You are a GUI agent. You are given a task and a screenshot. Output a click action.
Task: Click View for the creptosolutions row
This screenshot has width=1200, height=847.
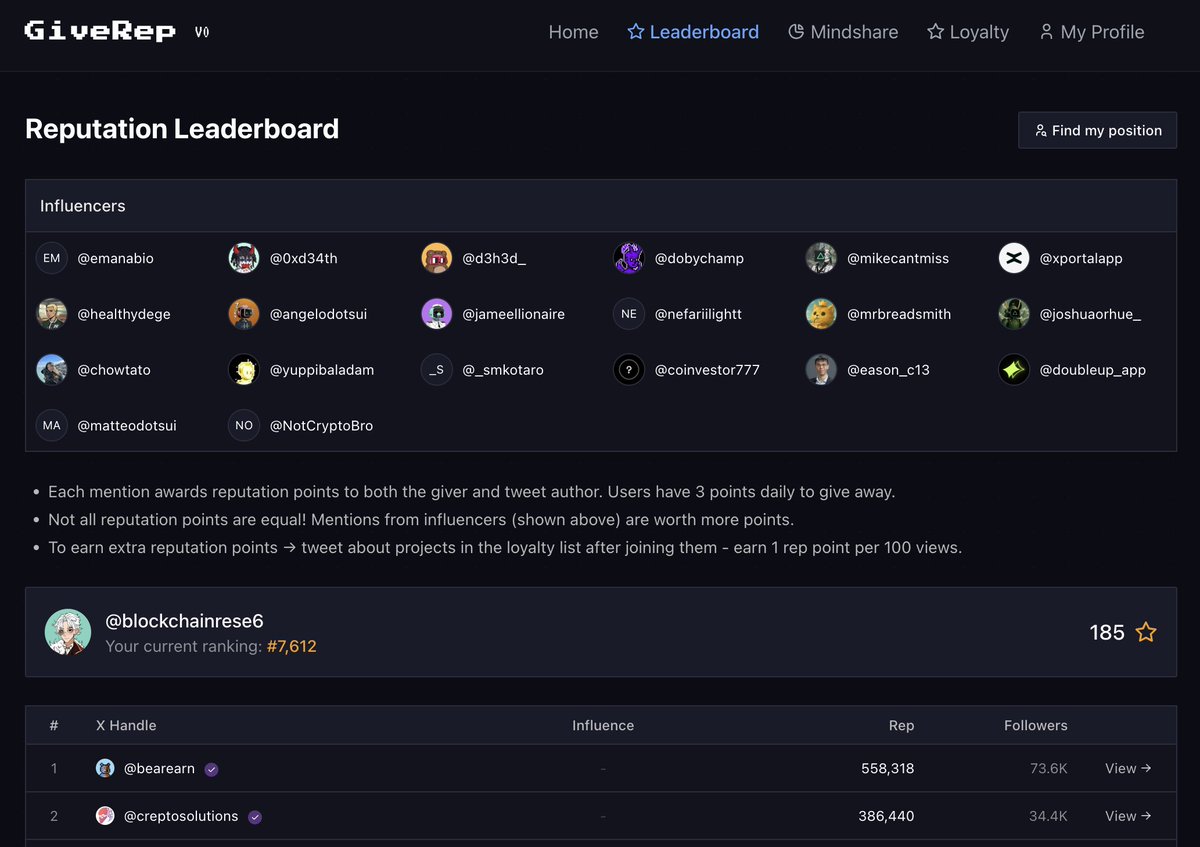[1128, 816]
